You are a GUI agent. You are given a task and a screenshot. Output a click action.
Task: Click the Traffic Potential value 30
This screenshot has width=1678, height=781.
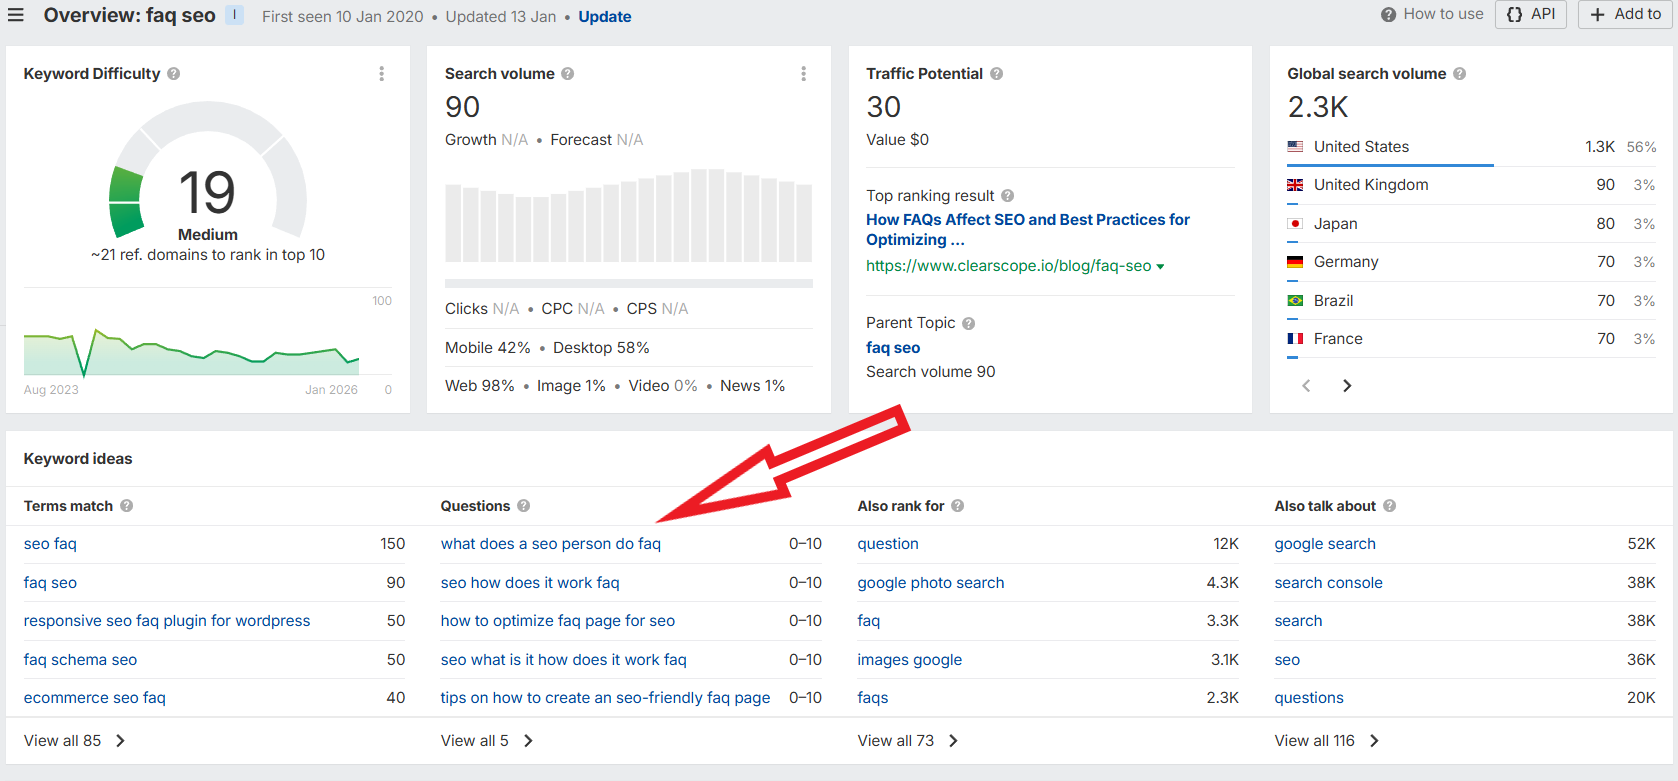884,107
